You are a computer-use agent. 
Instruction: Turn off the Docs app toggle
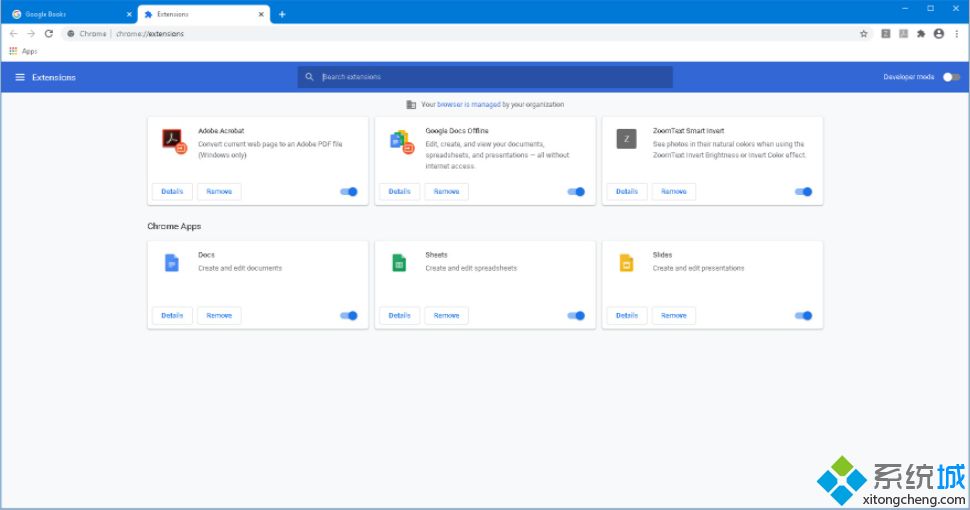(x=349, y=316)
